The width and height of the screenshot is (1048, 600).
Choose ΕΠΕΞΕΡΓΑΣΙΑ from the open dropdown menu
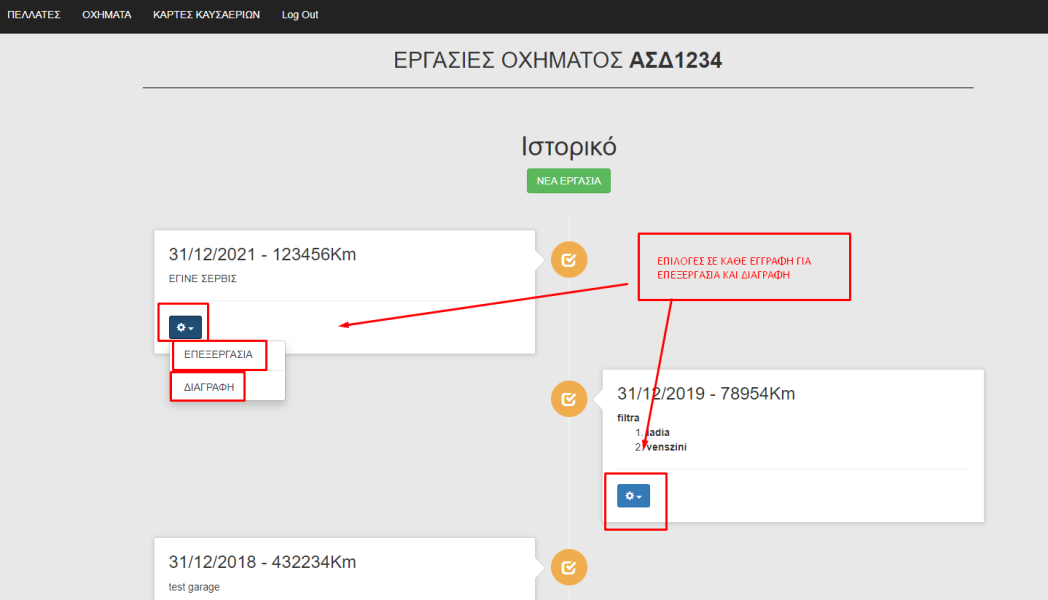point(218,355)
